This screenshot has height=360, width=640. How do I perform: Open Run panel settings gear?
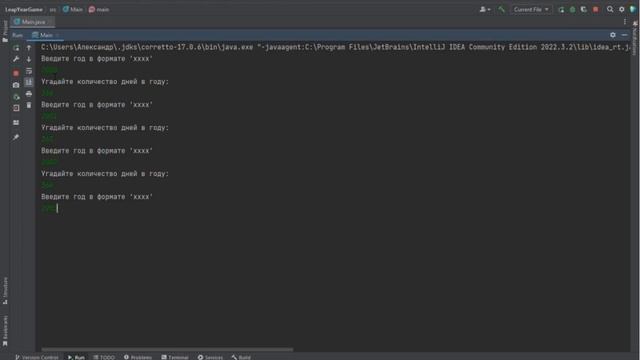tap(613, 35)
